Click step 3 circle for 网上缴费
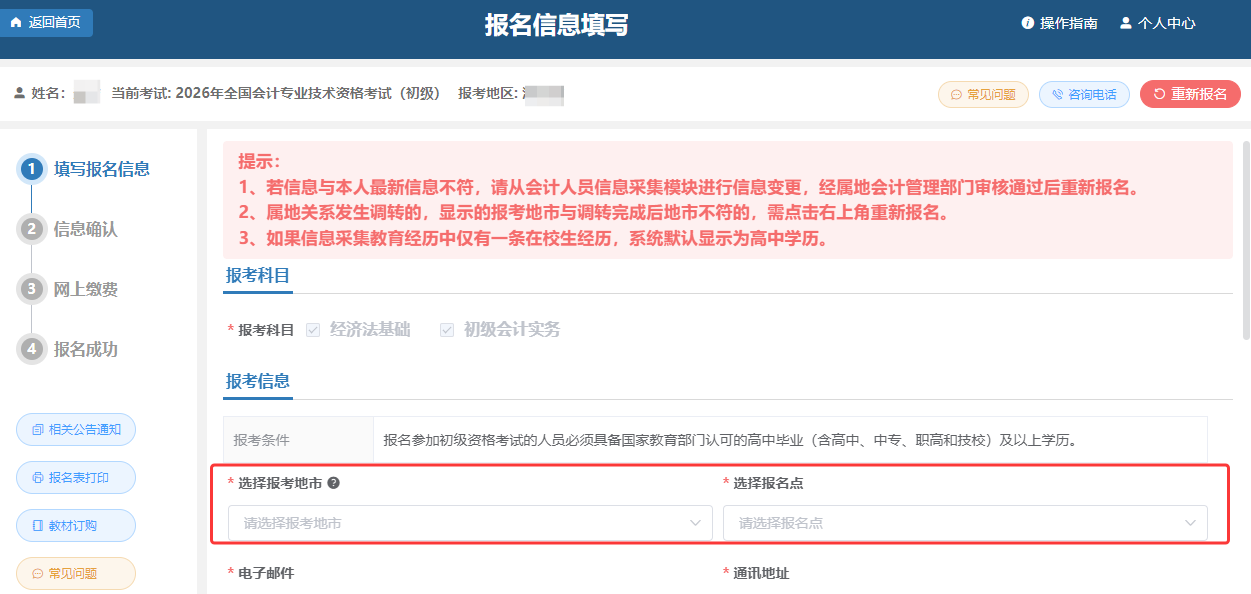1251x594 pixels. pos(32,289)
